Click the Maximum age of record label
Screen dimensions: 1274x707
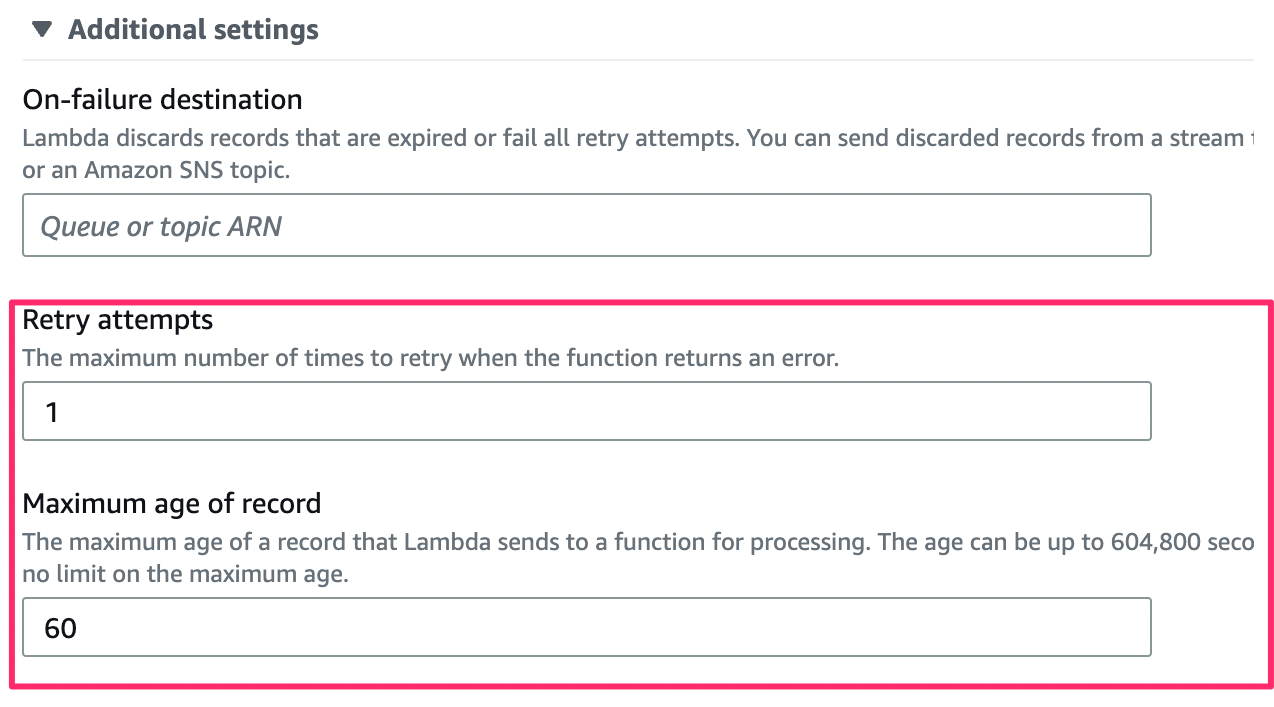(171, 503)
